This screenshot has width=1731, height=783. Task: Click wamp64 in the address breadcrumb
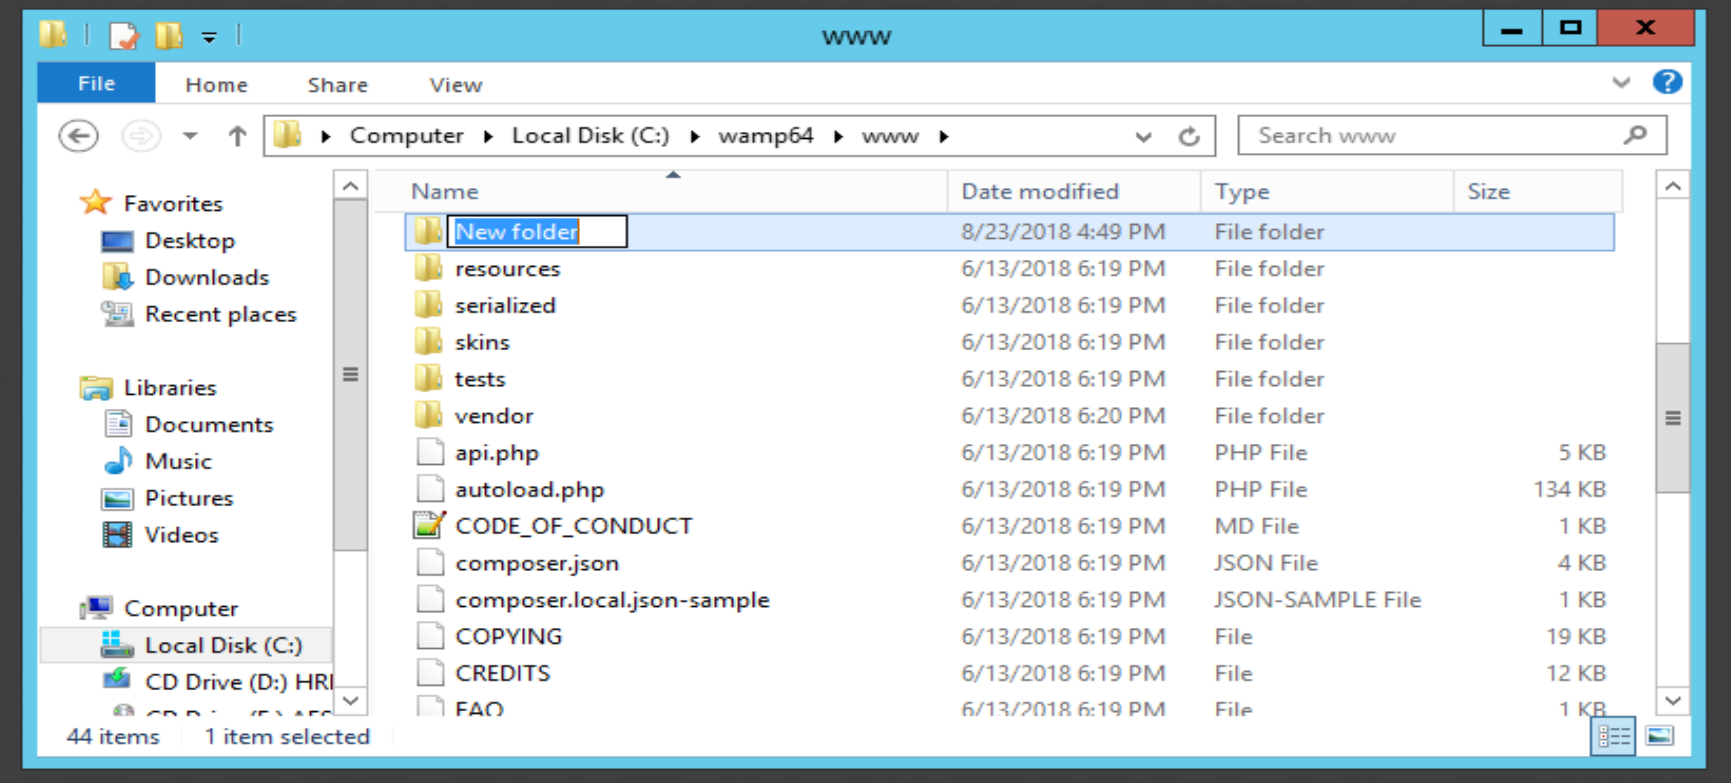(765, 136)
